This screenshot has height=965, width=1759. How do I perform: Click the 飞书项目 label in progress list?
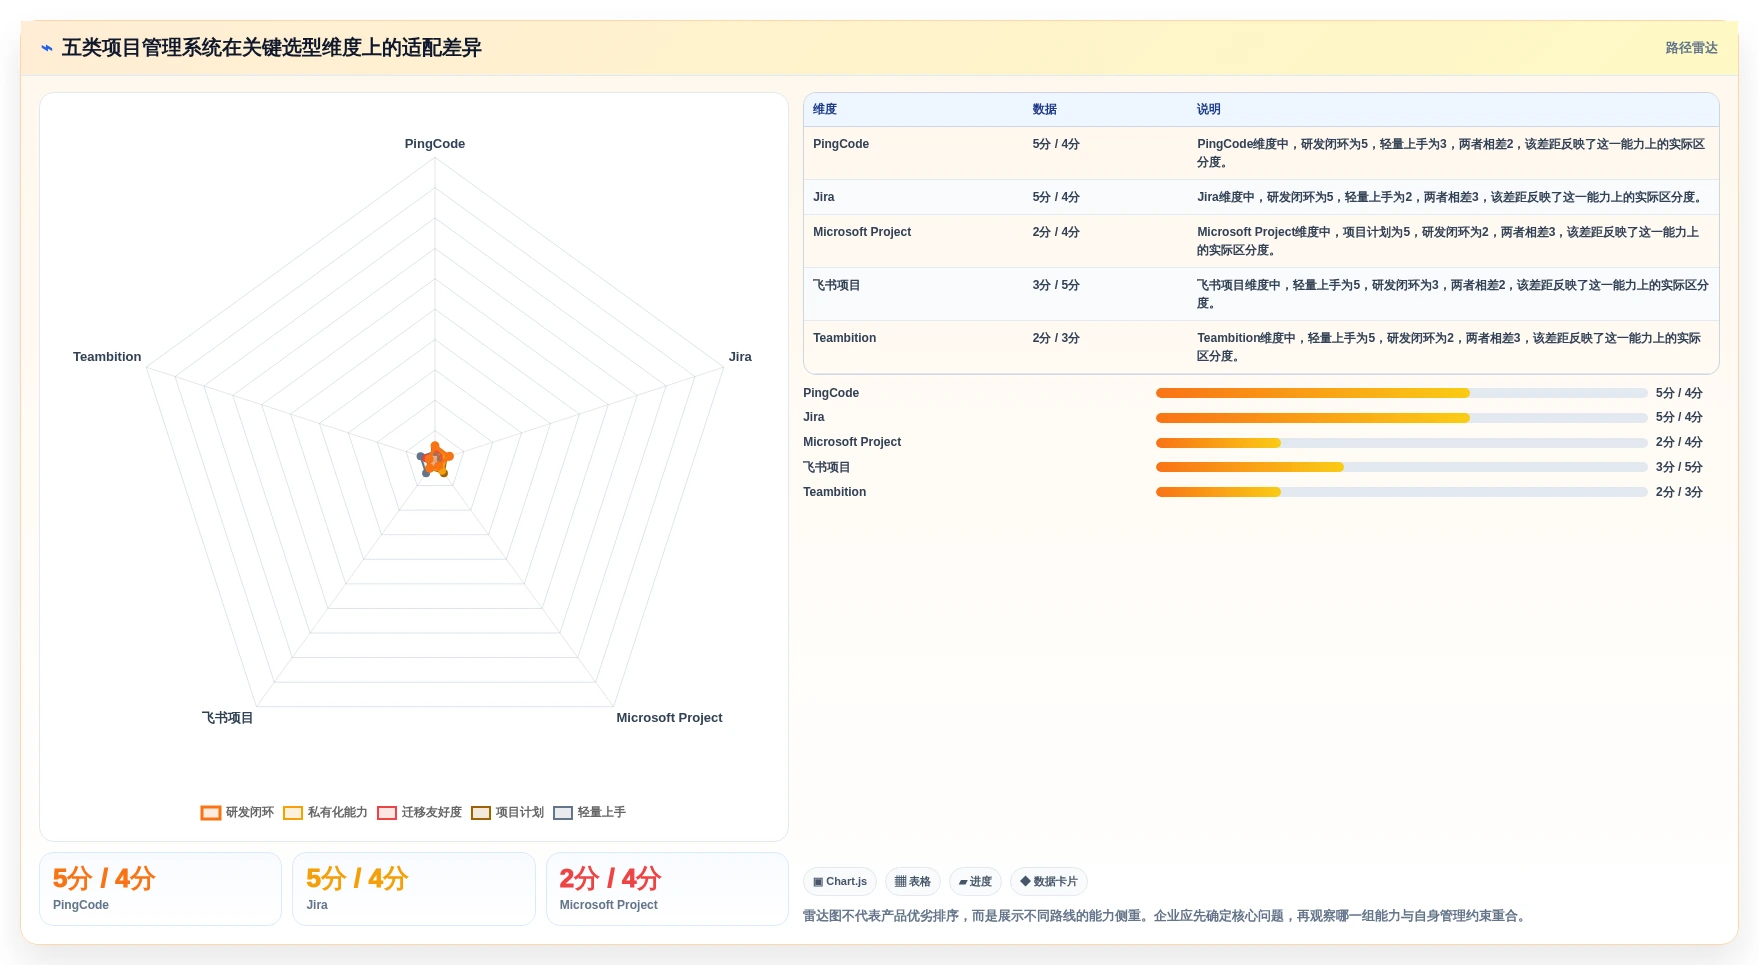[x=827, y=467]
